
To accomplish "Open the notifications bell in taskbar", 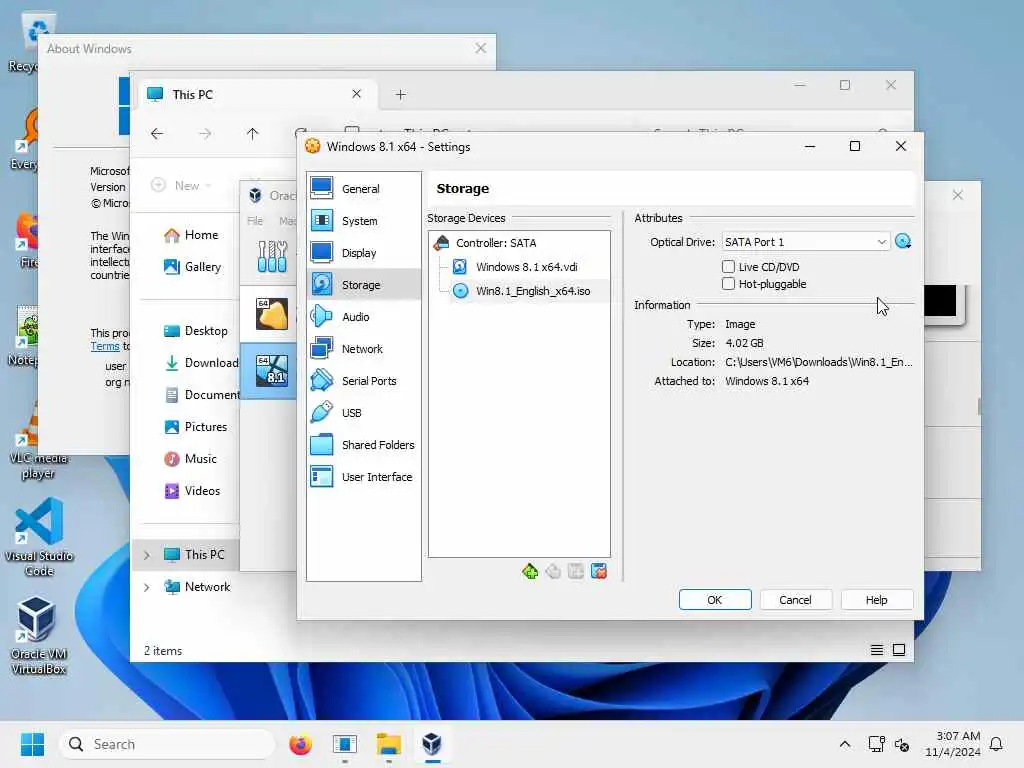I will pyautogui.click(x=997, y=744).
